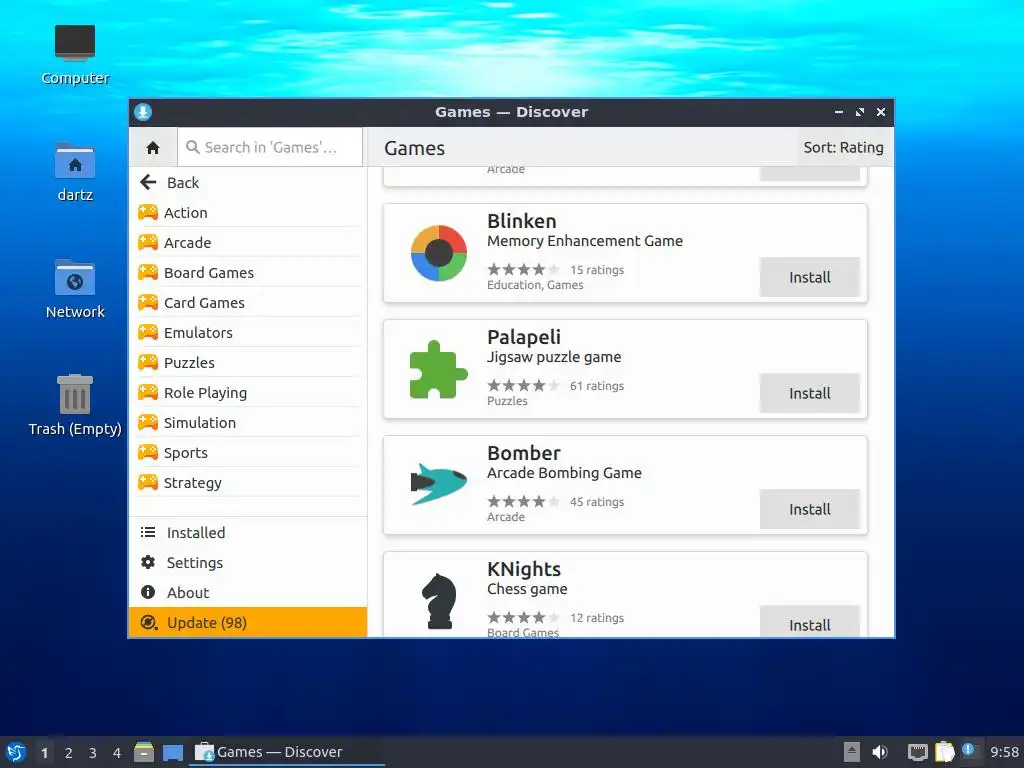Switch to workspace 3 in panel

pos(93,753)
